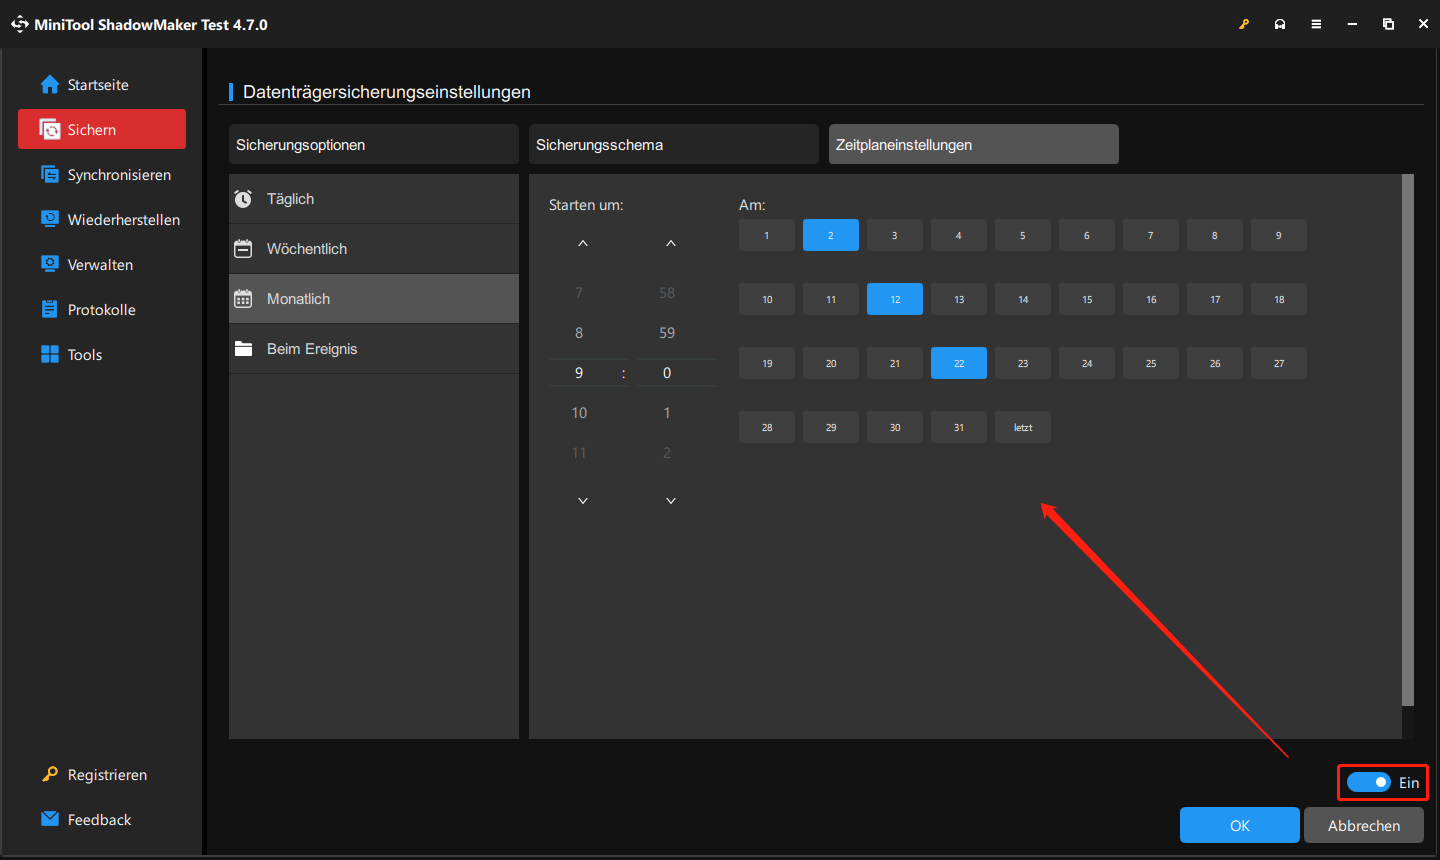Deselect day 2 of the month
The image size is (1440, 860).
tap(831, 235)
